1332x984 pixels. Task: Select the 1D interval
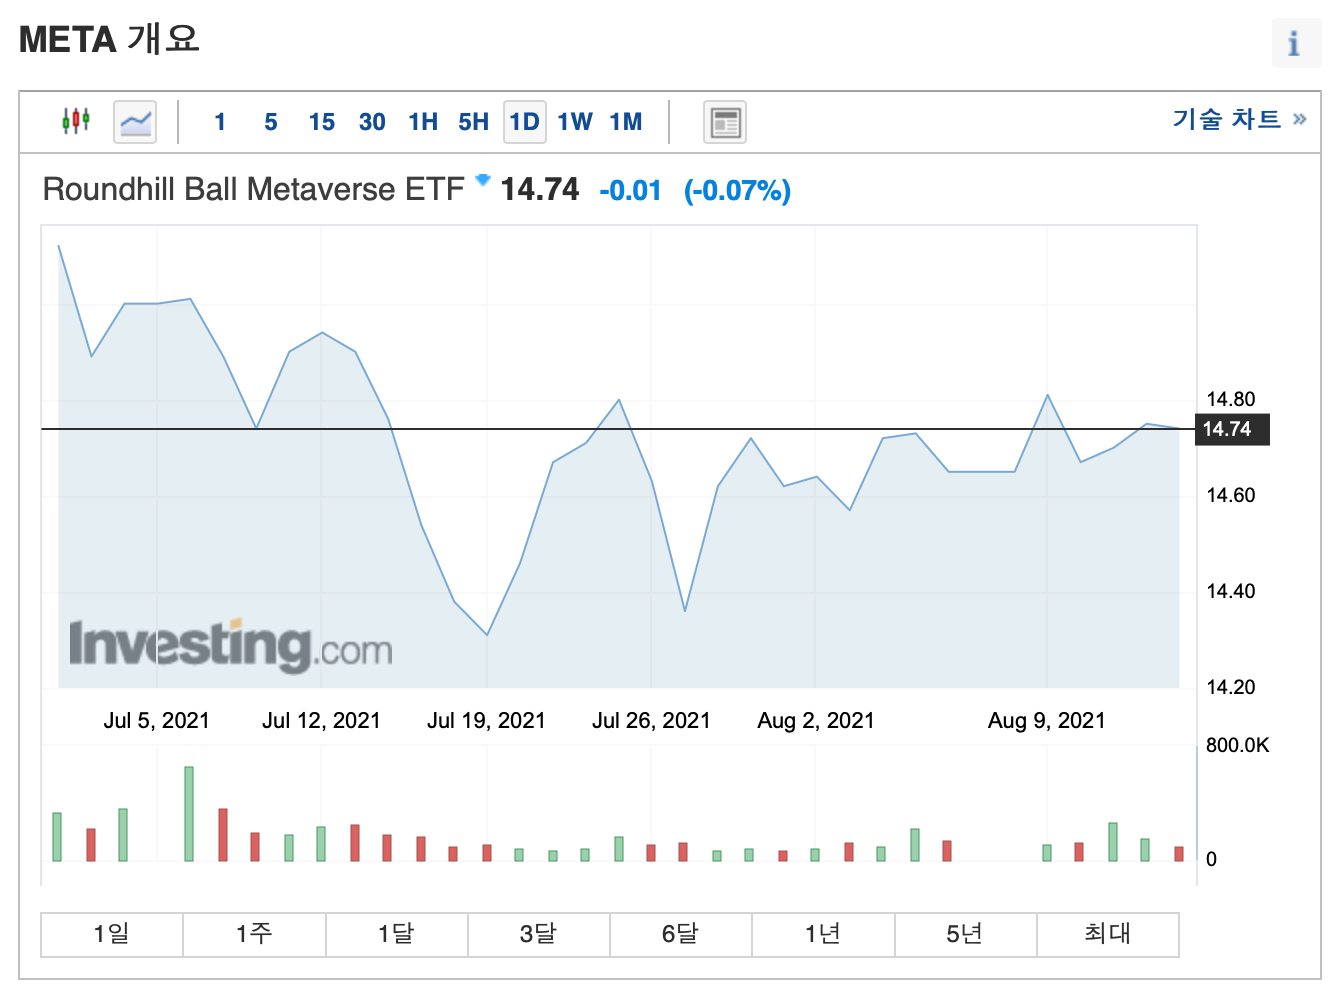tap(525, 122)
